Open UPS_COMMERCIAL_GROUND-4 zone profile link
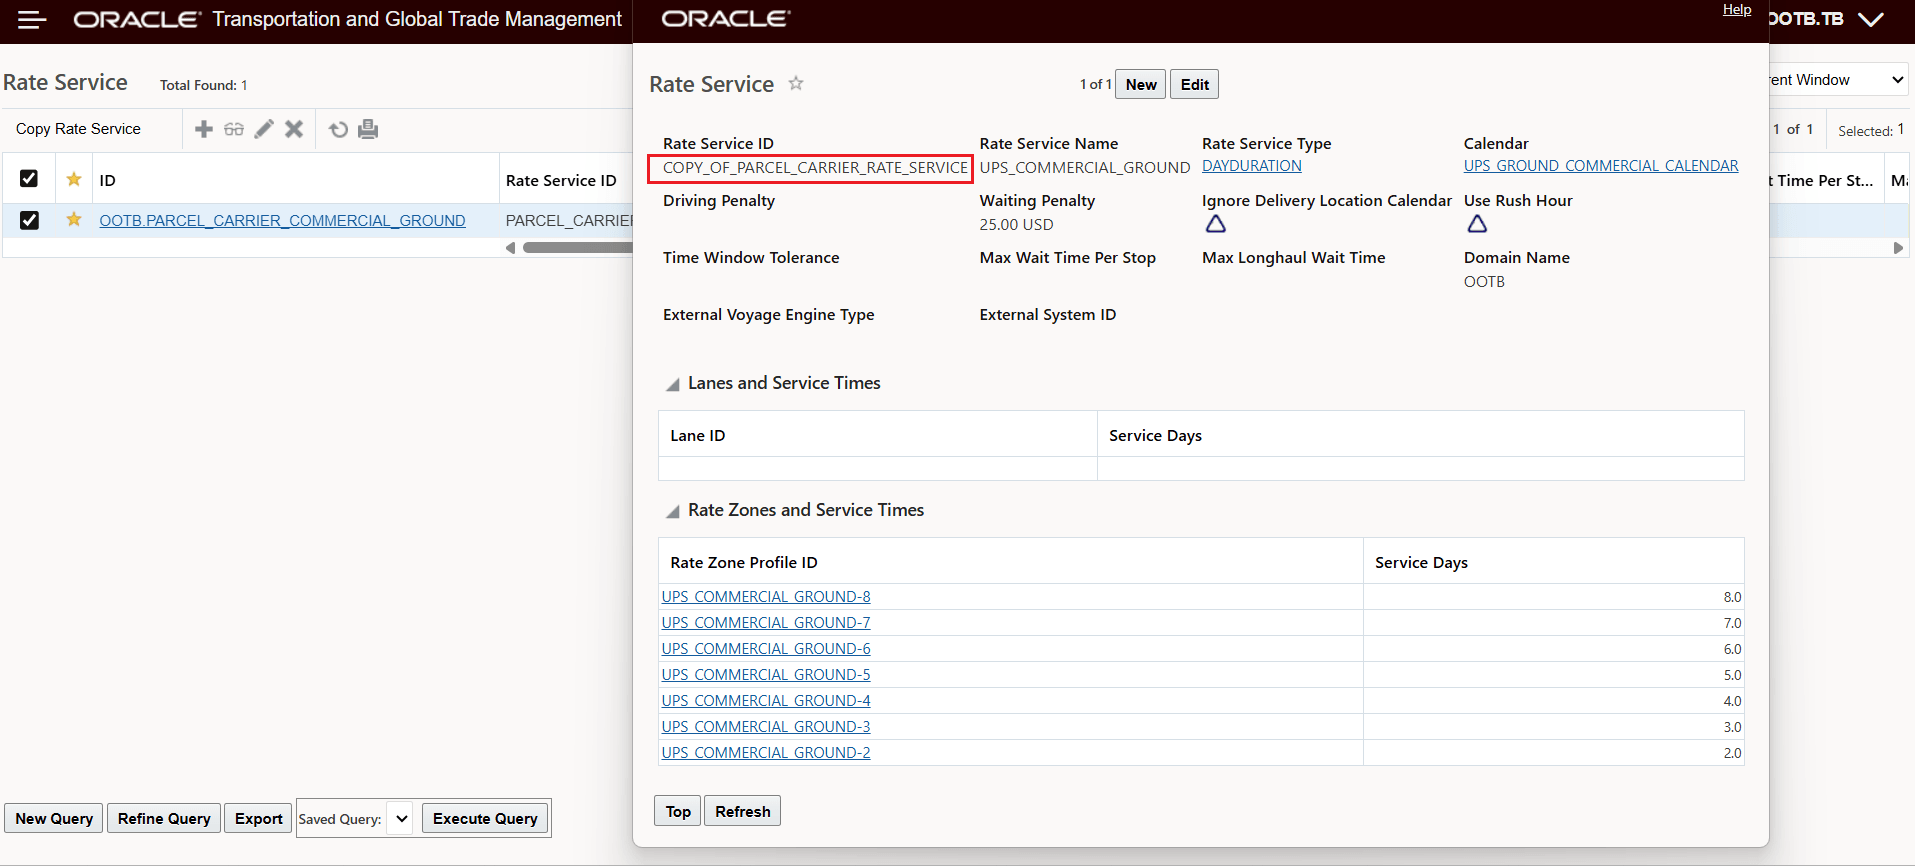 [x=766, y=701]
